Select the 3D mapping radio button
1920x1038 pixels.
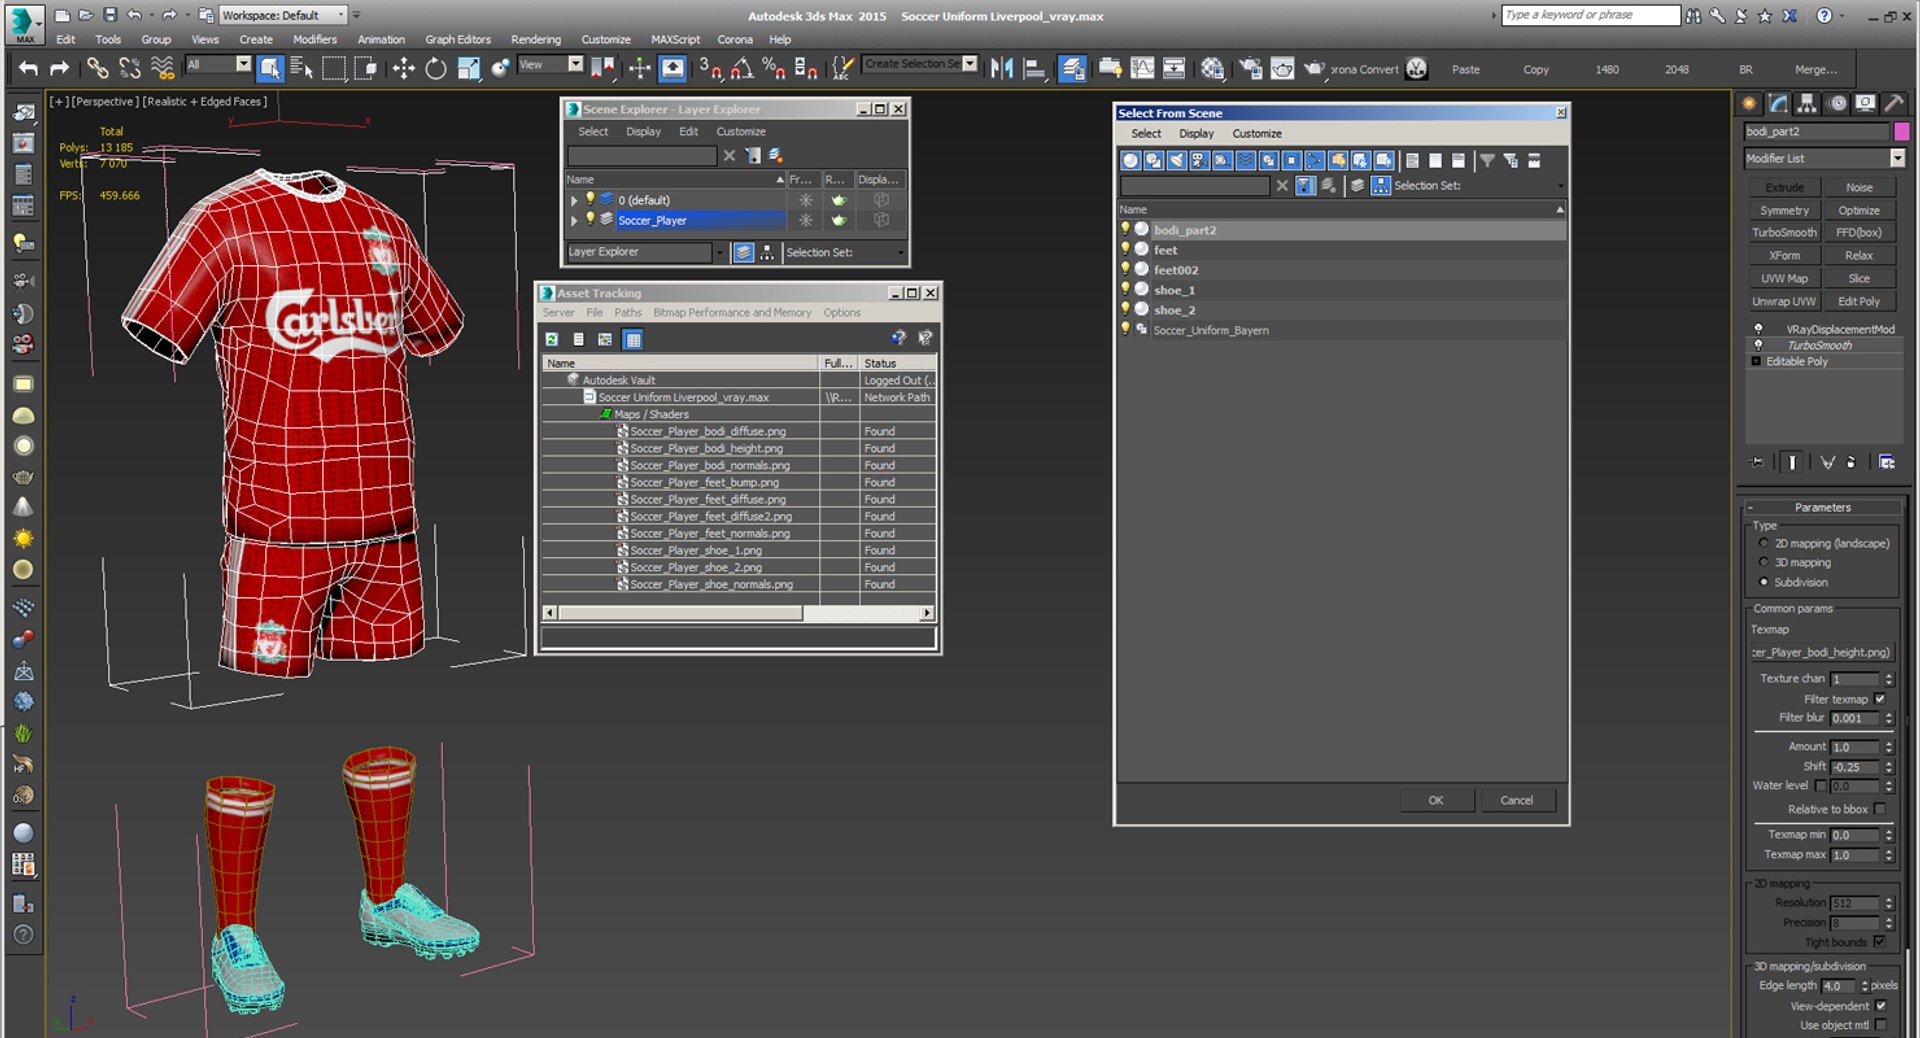1763,562
